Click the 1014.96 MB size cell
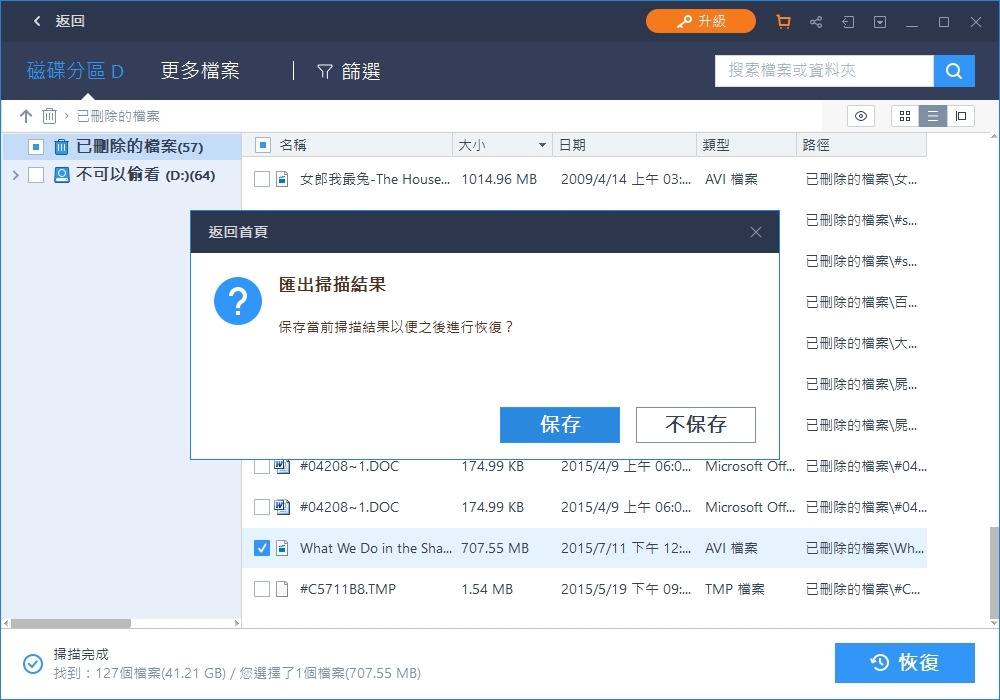Image resolution: width=1000 pixels, height=700 pixels. click(x=499, y=179)
